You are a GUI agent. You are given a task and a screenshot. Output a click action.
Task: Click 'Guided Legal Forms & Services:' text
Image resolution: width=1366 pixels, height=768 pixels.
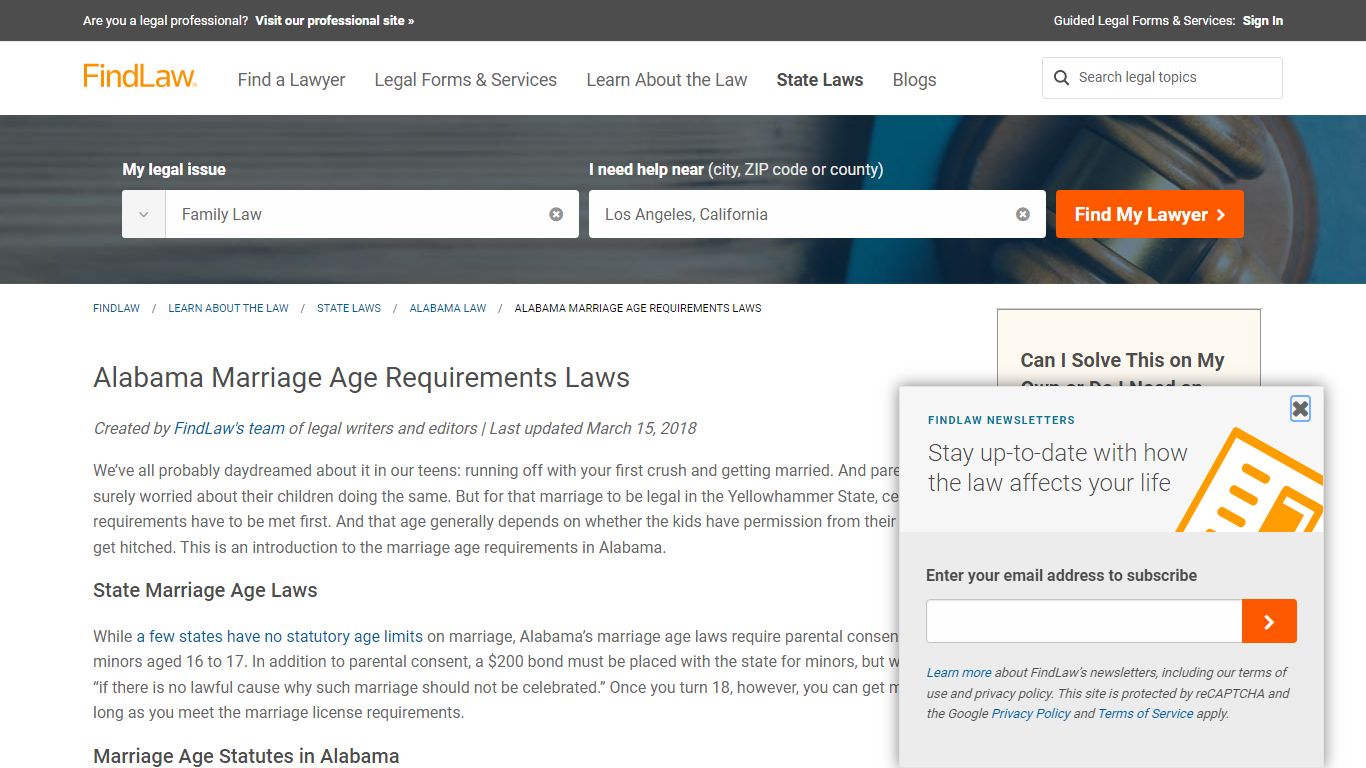(x=1144, y=20)
